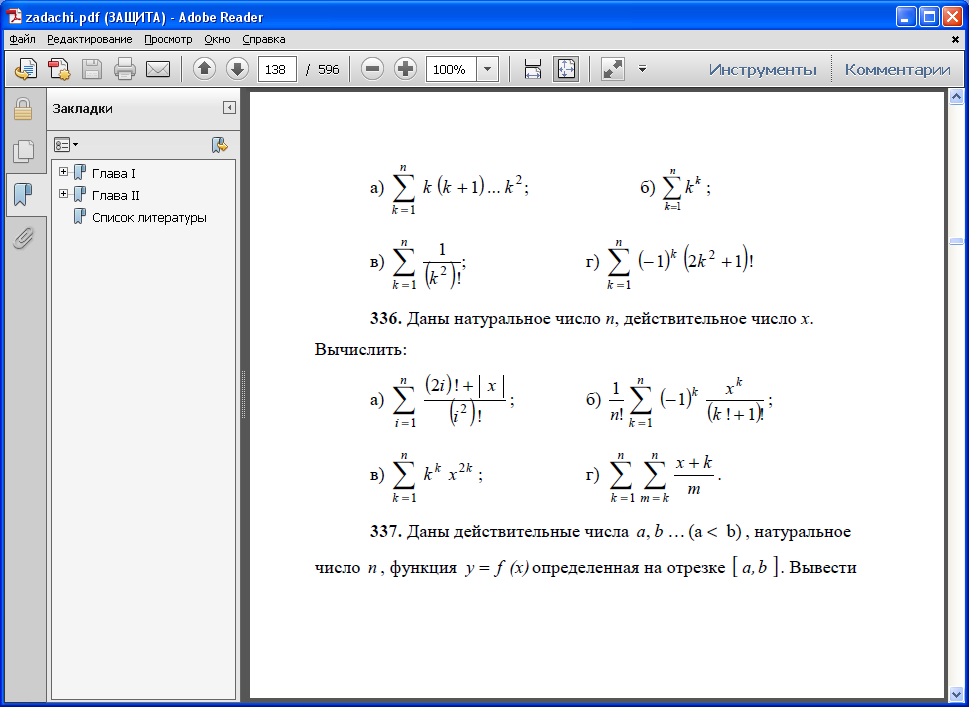This screenshot has height=707, width=969.
Task: Toggle the bookmarks panel icon
Action: (23, 194)
